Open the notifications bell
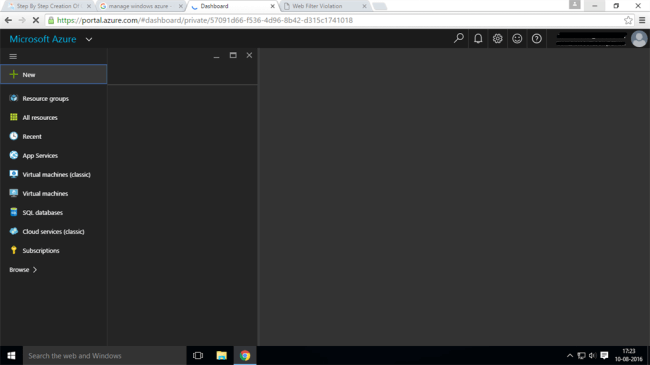The height and width of the screenshot is (365, 650). coord(478,39)
